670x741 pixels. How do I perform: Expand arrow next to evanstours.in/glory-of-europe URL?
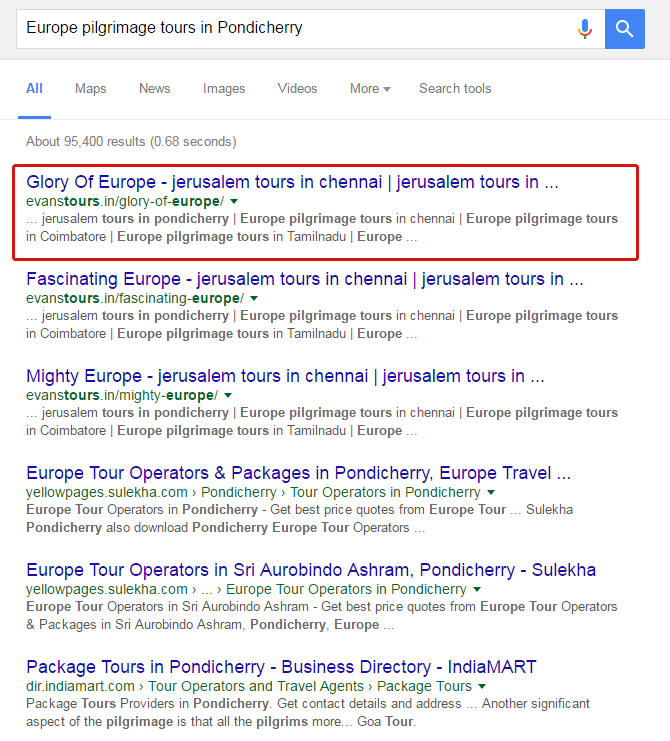(235, 202)
